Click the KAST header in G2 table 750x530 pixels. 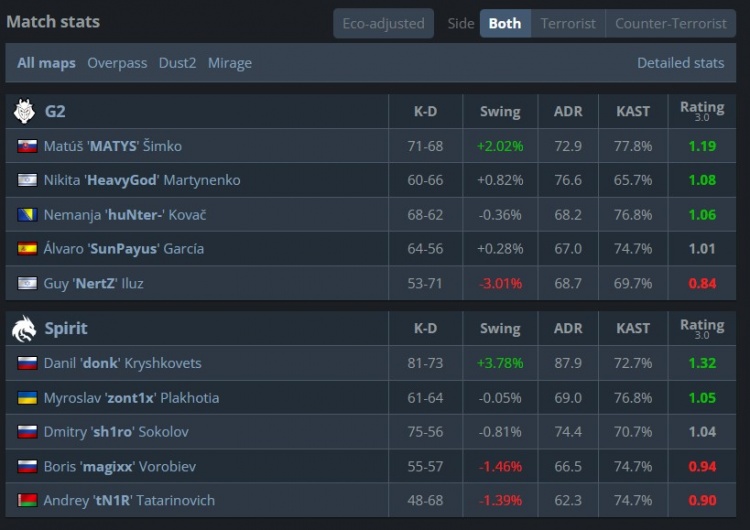click(x=633, y=111)
